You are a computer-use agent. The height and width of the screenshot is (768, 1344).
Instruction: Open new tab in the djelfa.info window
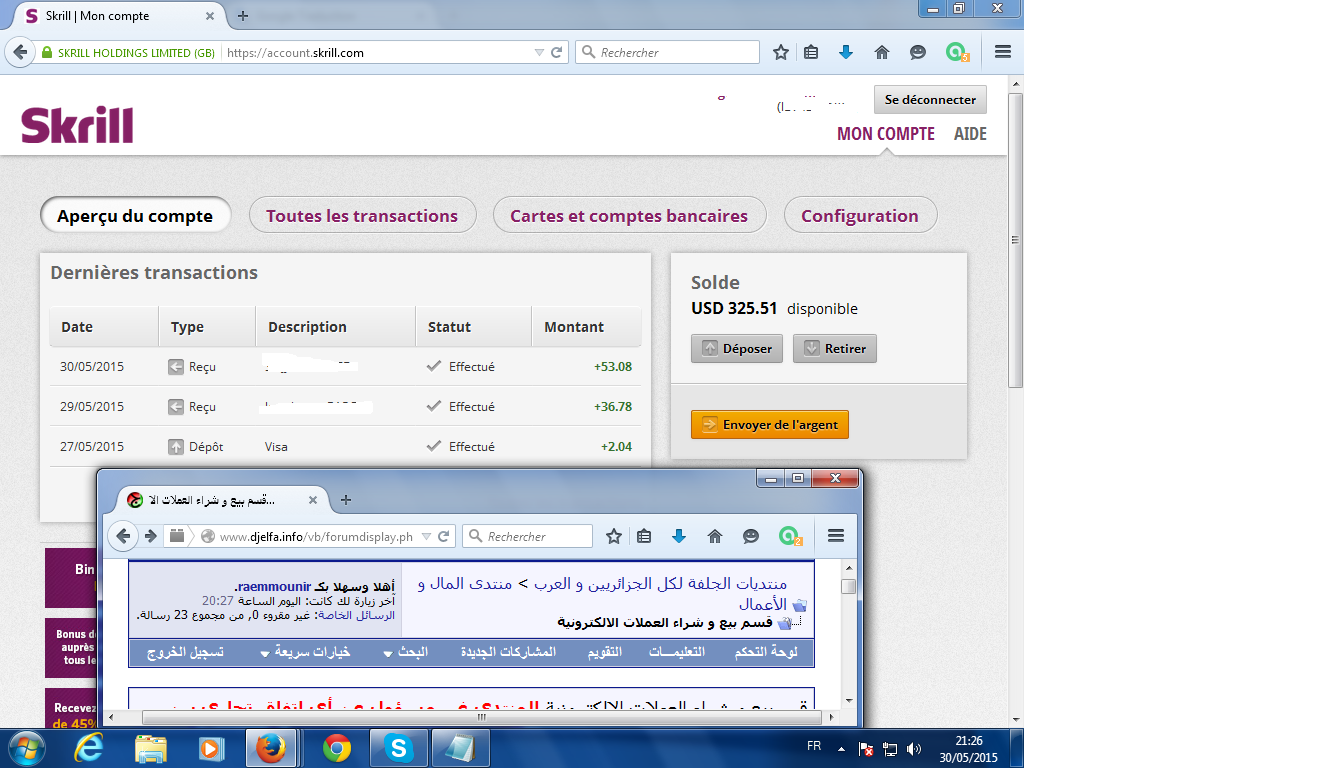[346, 500]
